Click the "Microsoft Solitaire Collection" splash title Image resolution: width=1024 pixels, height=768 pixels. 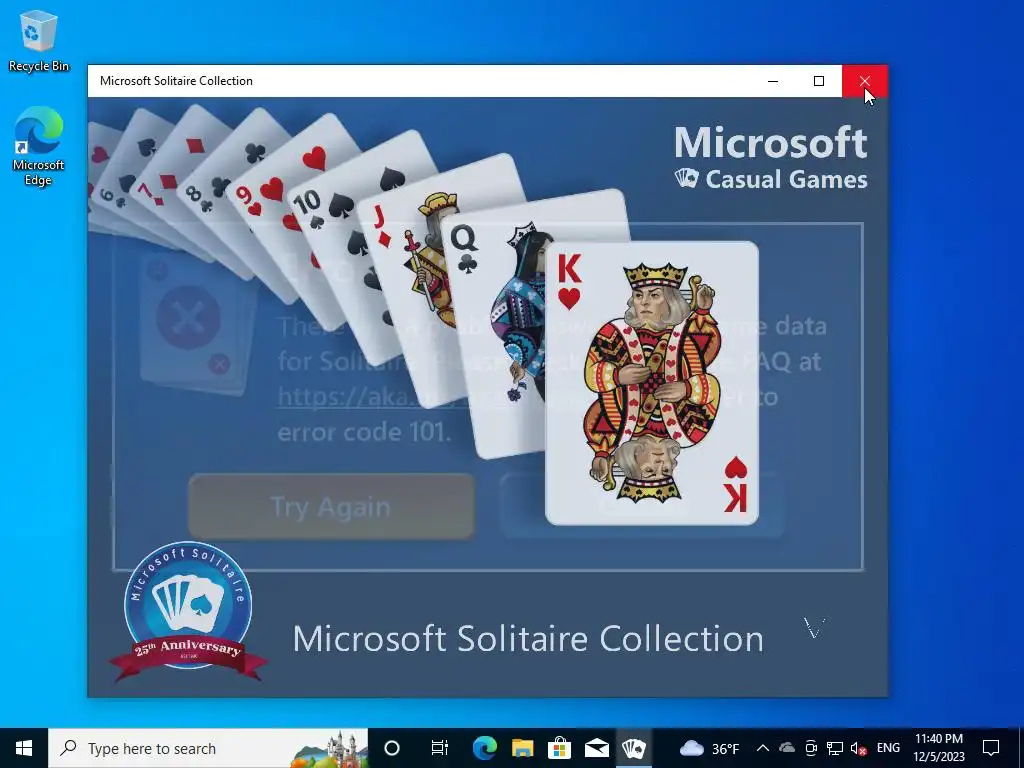tap(528, 638)
